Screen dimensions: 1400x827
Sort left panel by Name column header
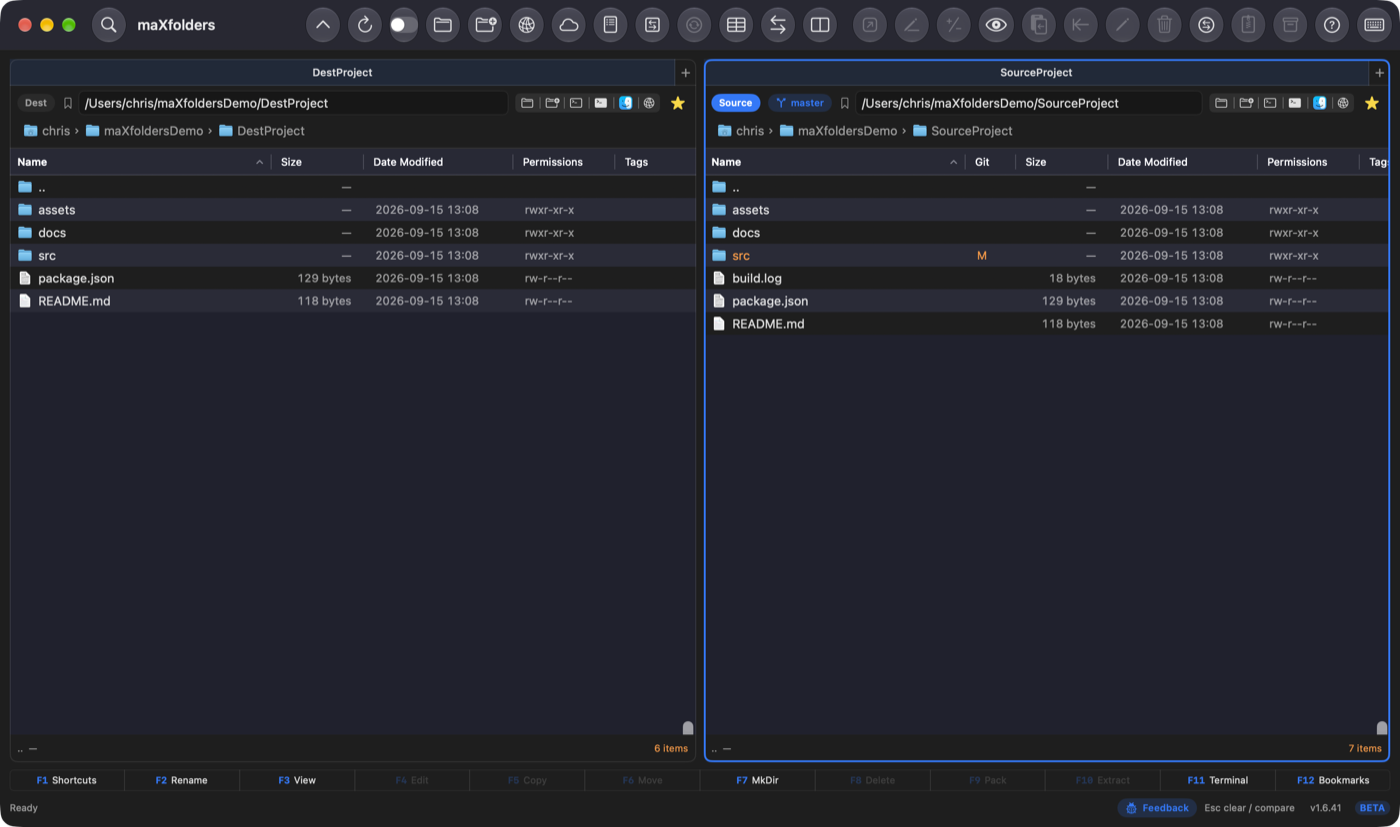[x=140, y=162]
